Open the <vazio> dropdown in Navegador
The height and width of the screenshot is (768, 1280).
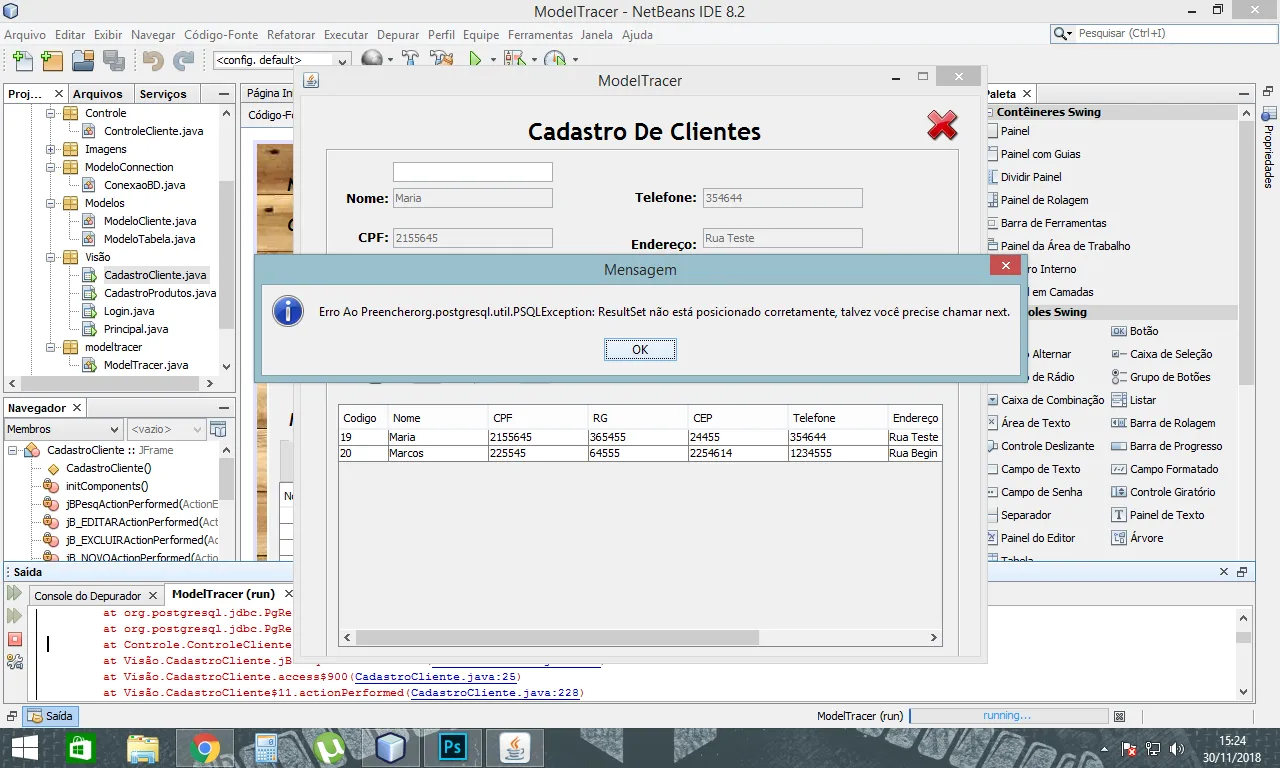pyautogui.click(x=166, y=429)
